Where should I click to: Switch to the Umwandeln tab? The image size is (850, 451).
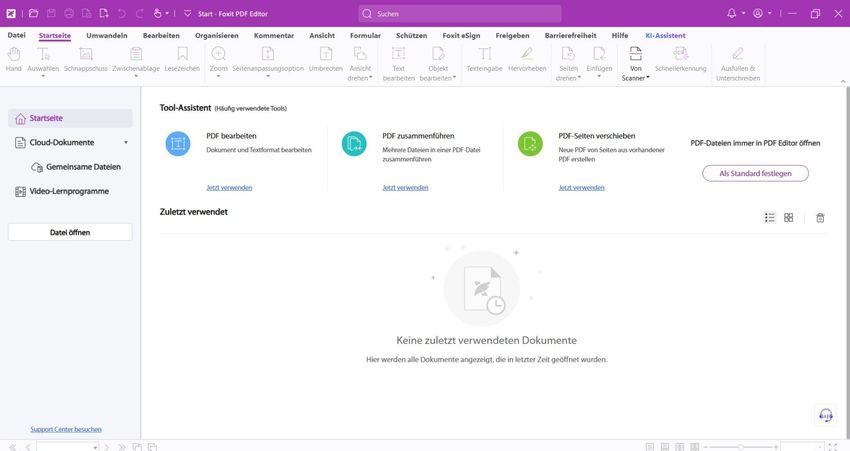pos(107,35)
